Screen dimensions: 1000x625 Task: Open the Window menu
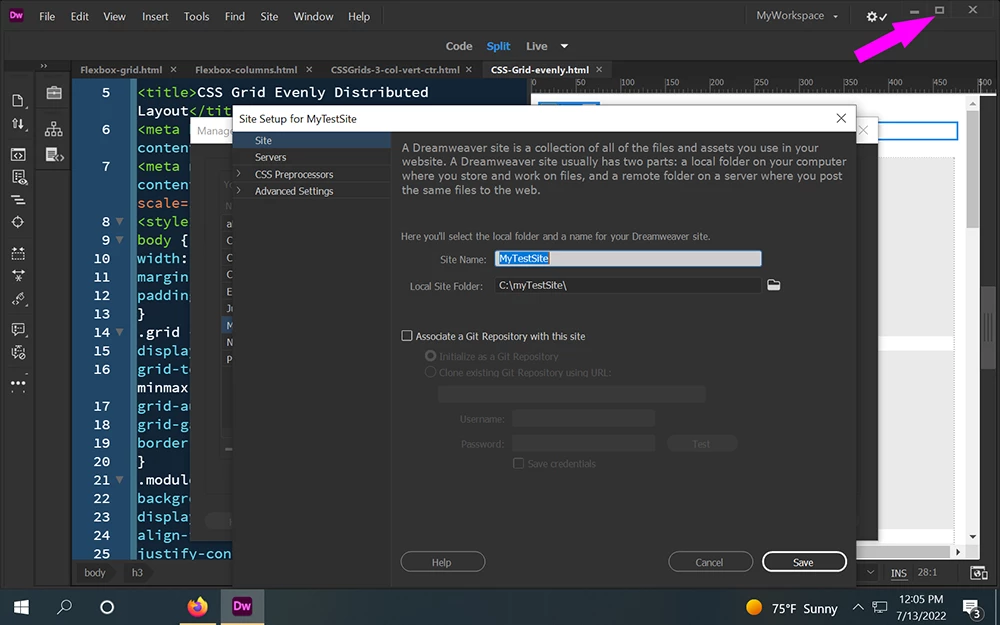[313, 17]
